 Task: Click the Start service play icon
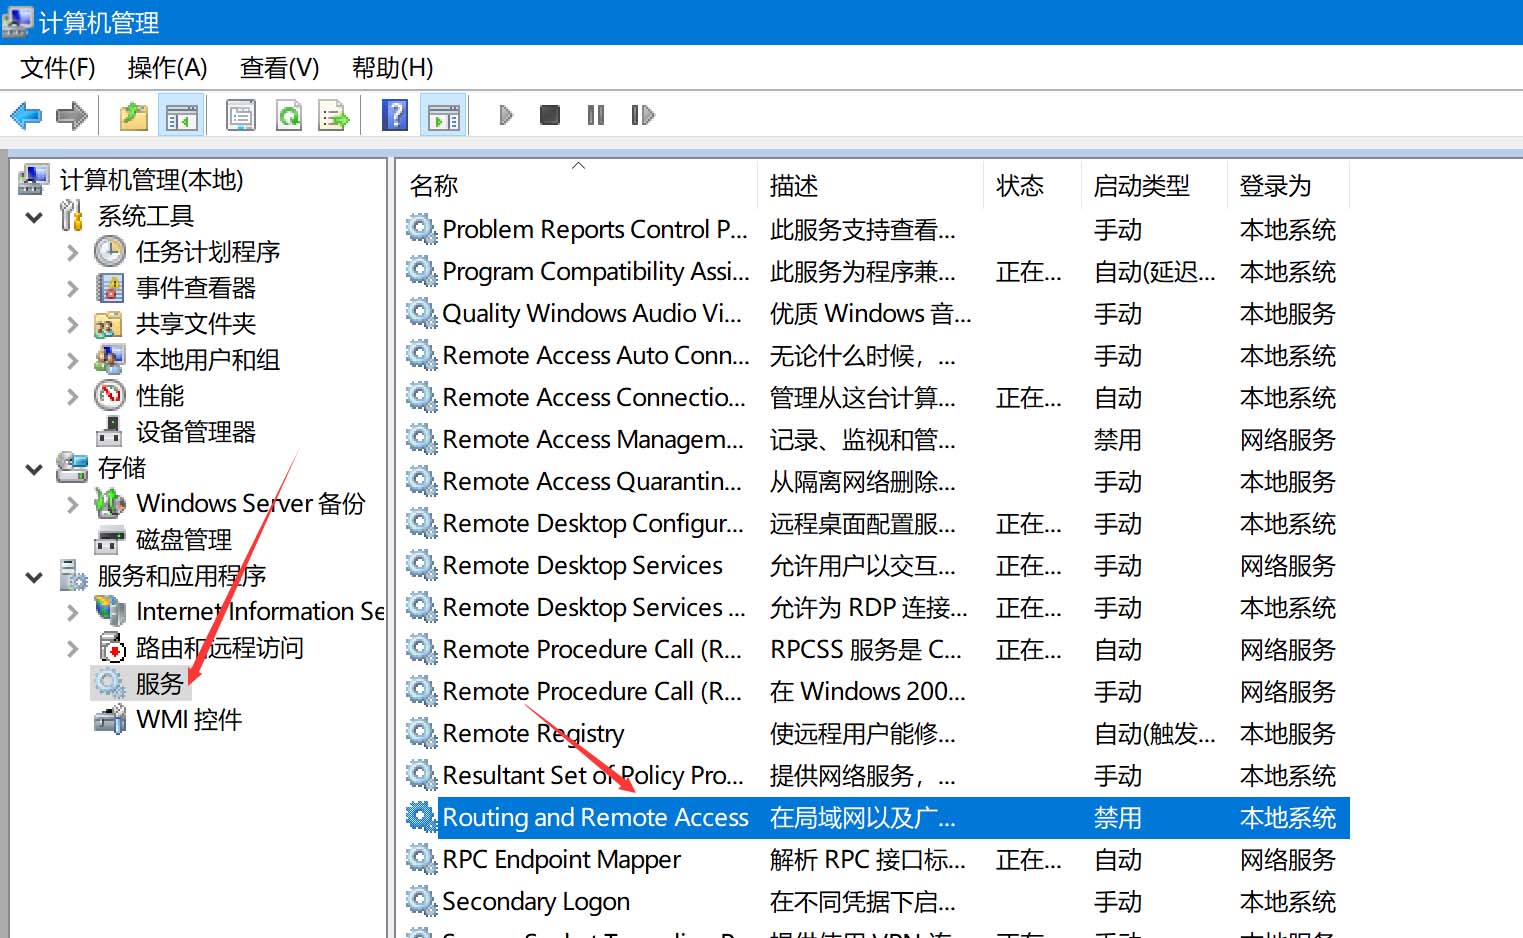coord(506,116)
